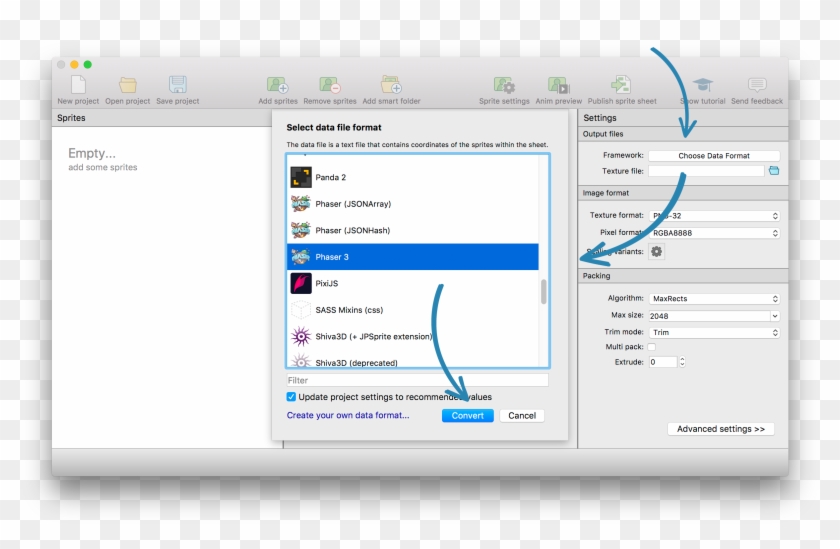Select Phaser 3 format
The height and width of the screenshot is (549, 840).
413,257
